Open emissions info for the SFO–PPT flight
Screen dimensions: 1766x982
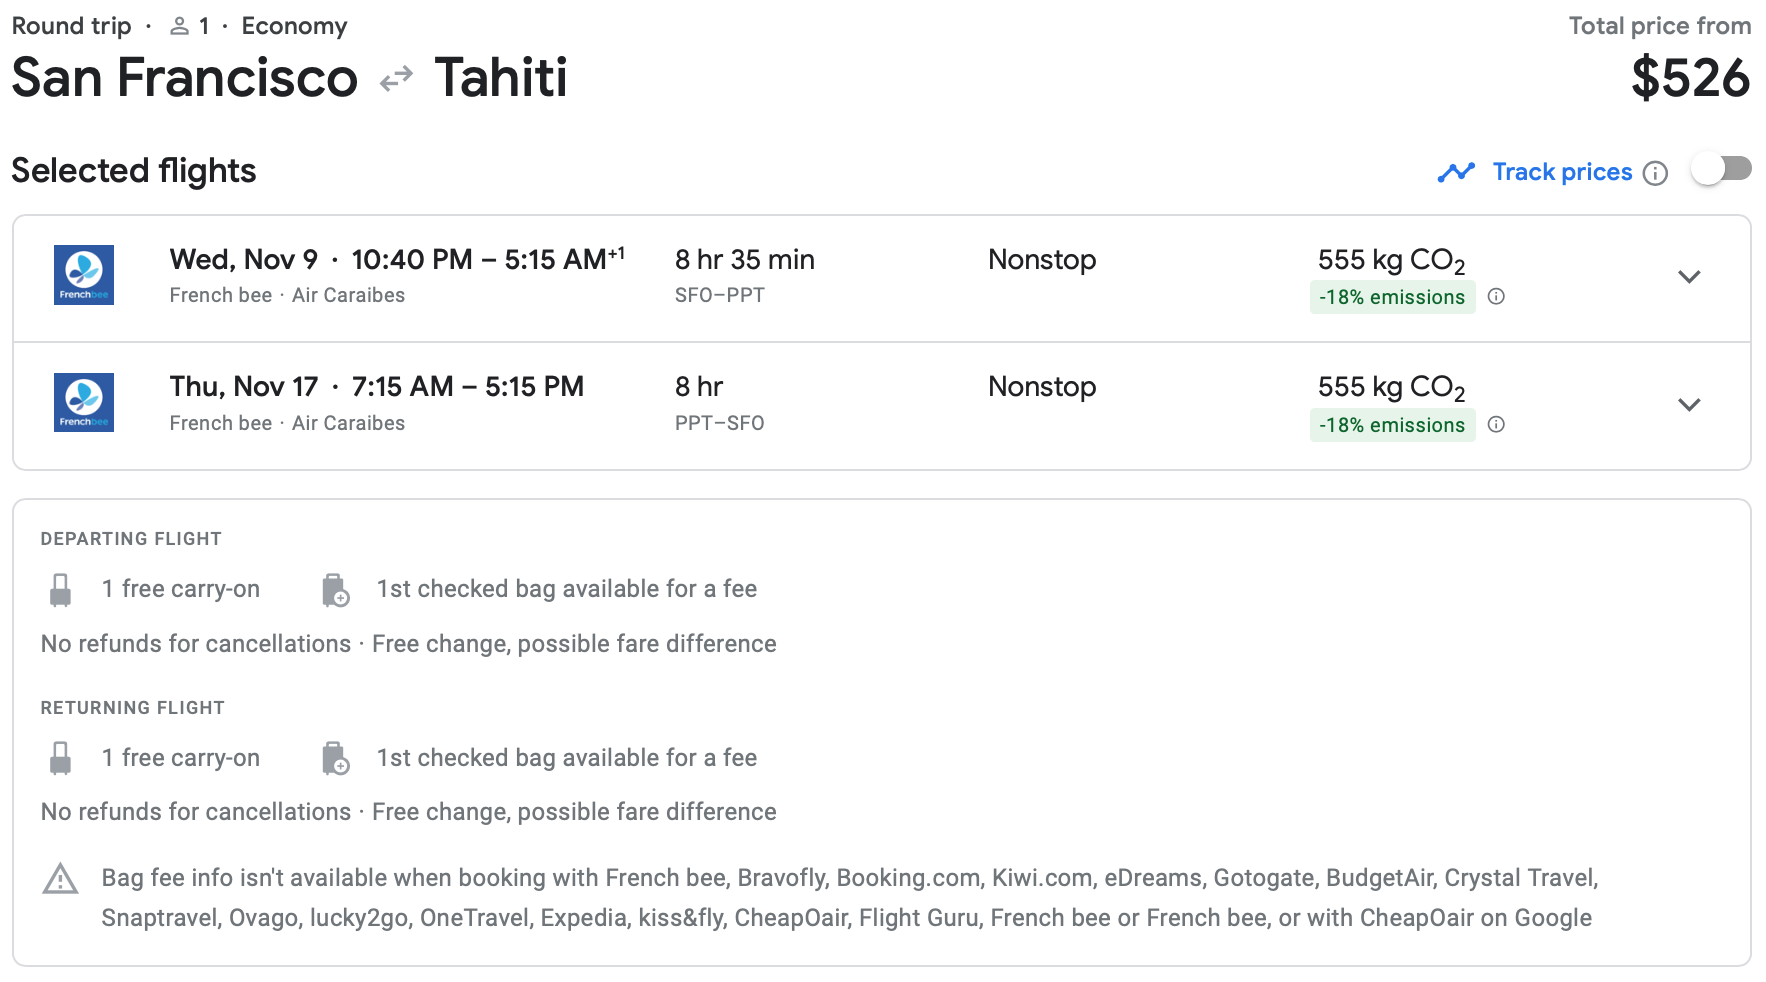pyautogui.click(x=1496, y=296)
